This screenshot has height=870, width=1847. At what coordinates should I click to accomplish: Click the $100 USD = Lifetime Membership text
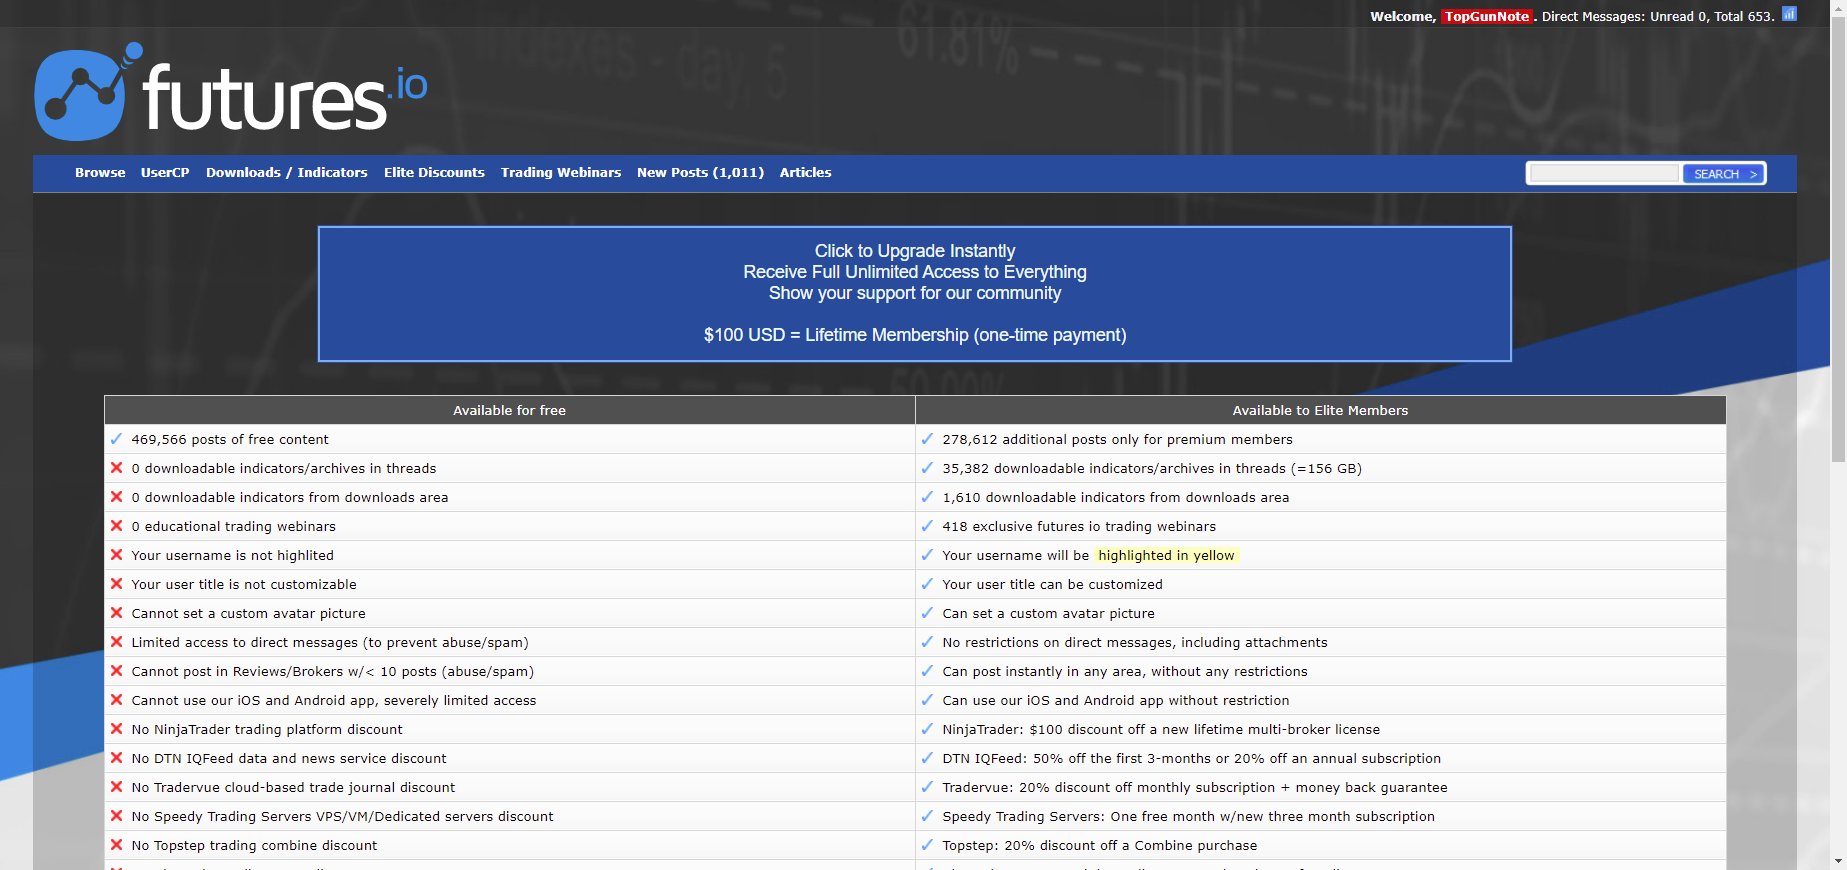pyautogui.click(x=915, y=335)
